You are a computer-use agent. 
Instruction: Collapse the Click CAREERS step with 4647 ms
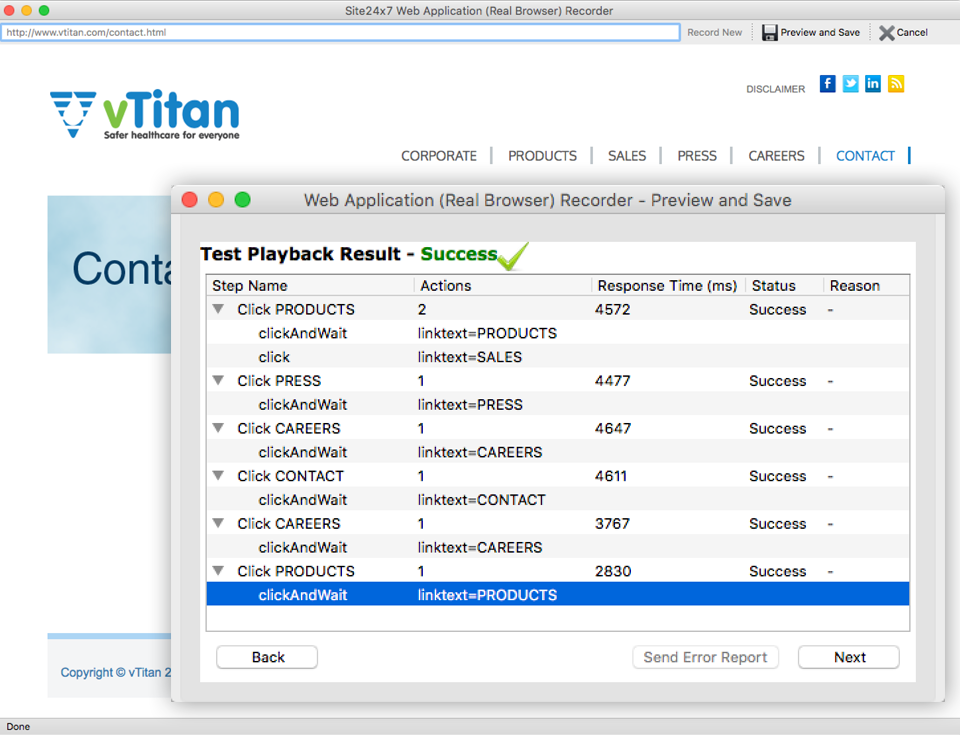coord(218,428)
